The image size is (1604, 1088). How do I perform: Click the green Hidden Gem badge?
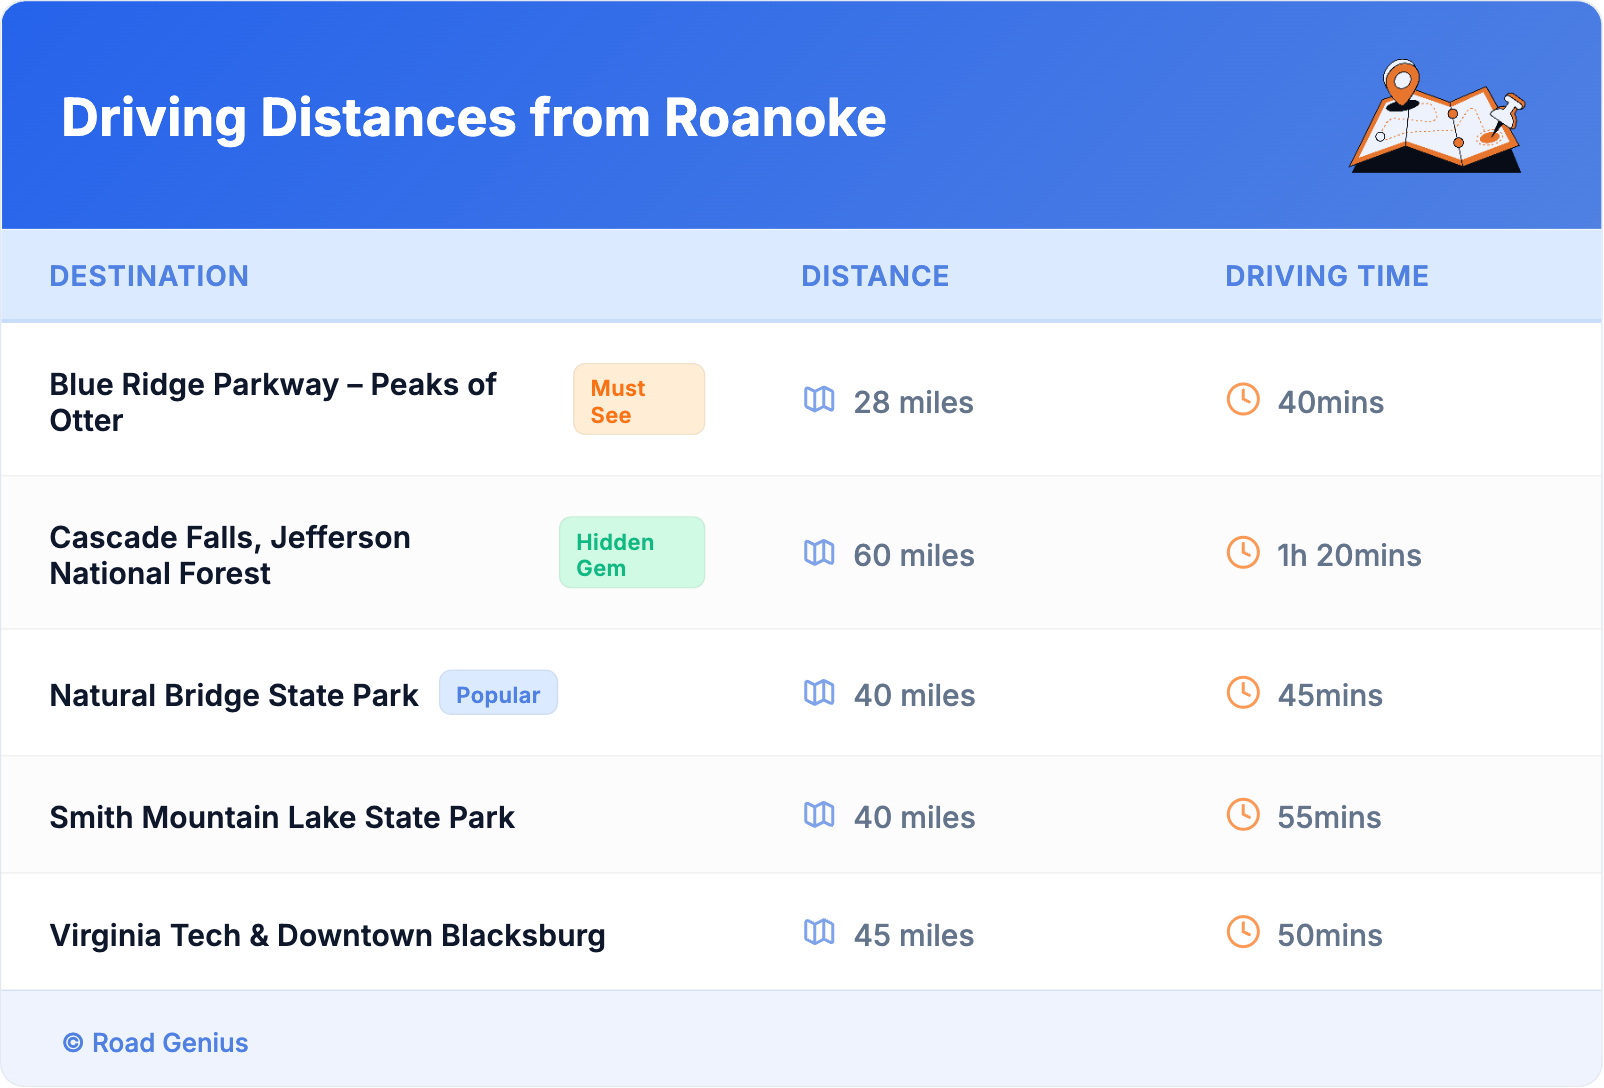coord(631,553)
